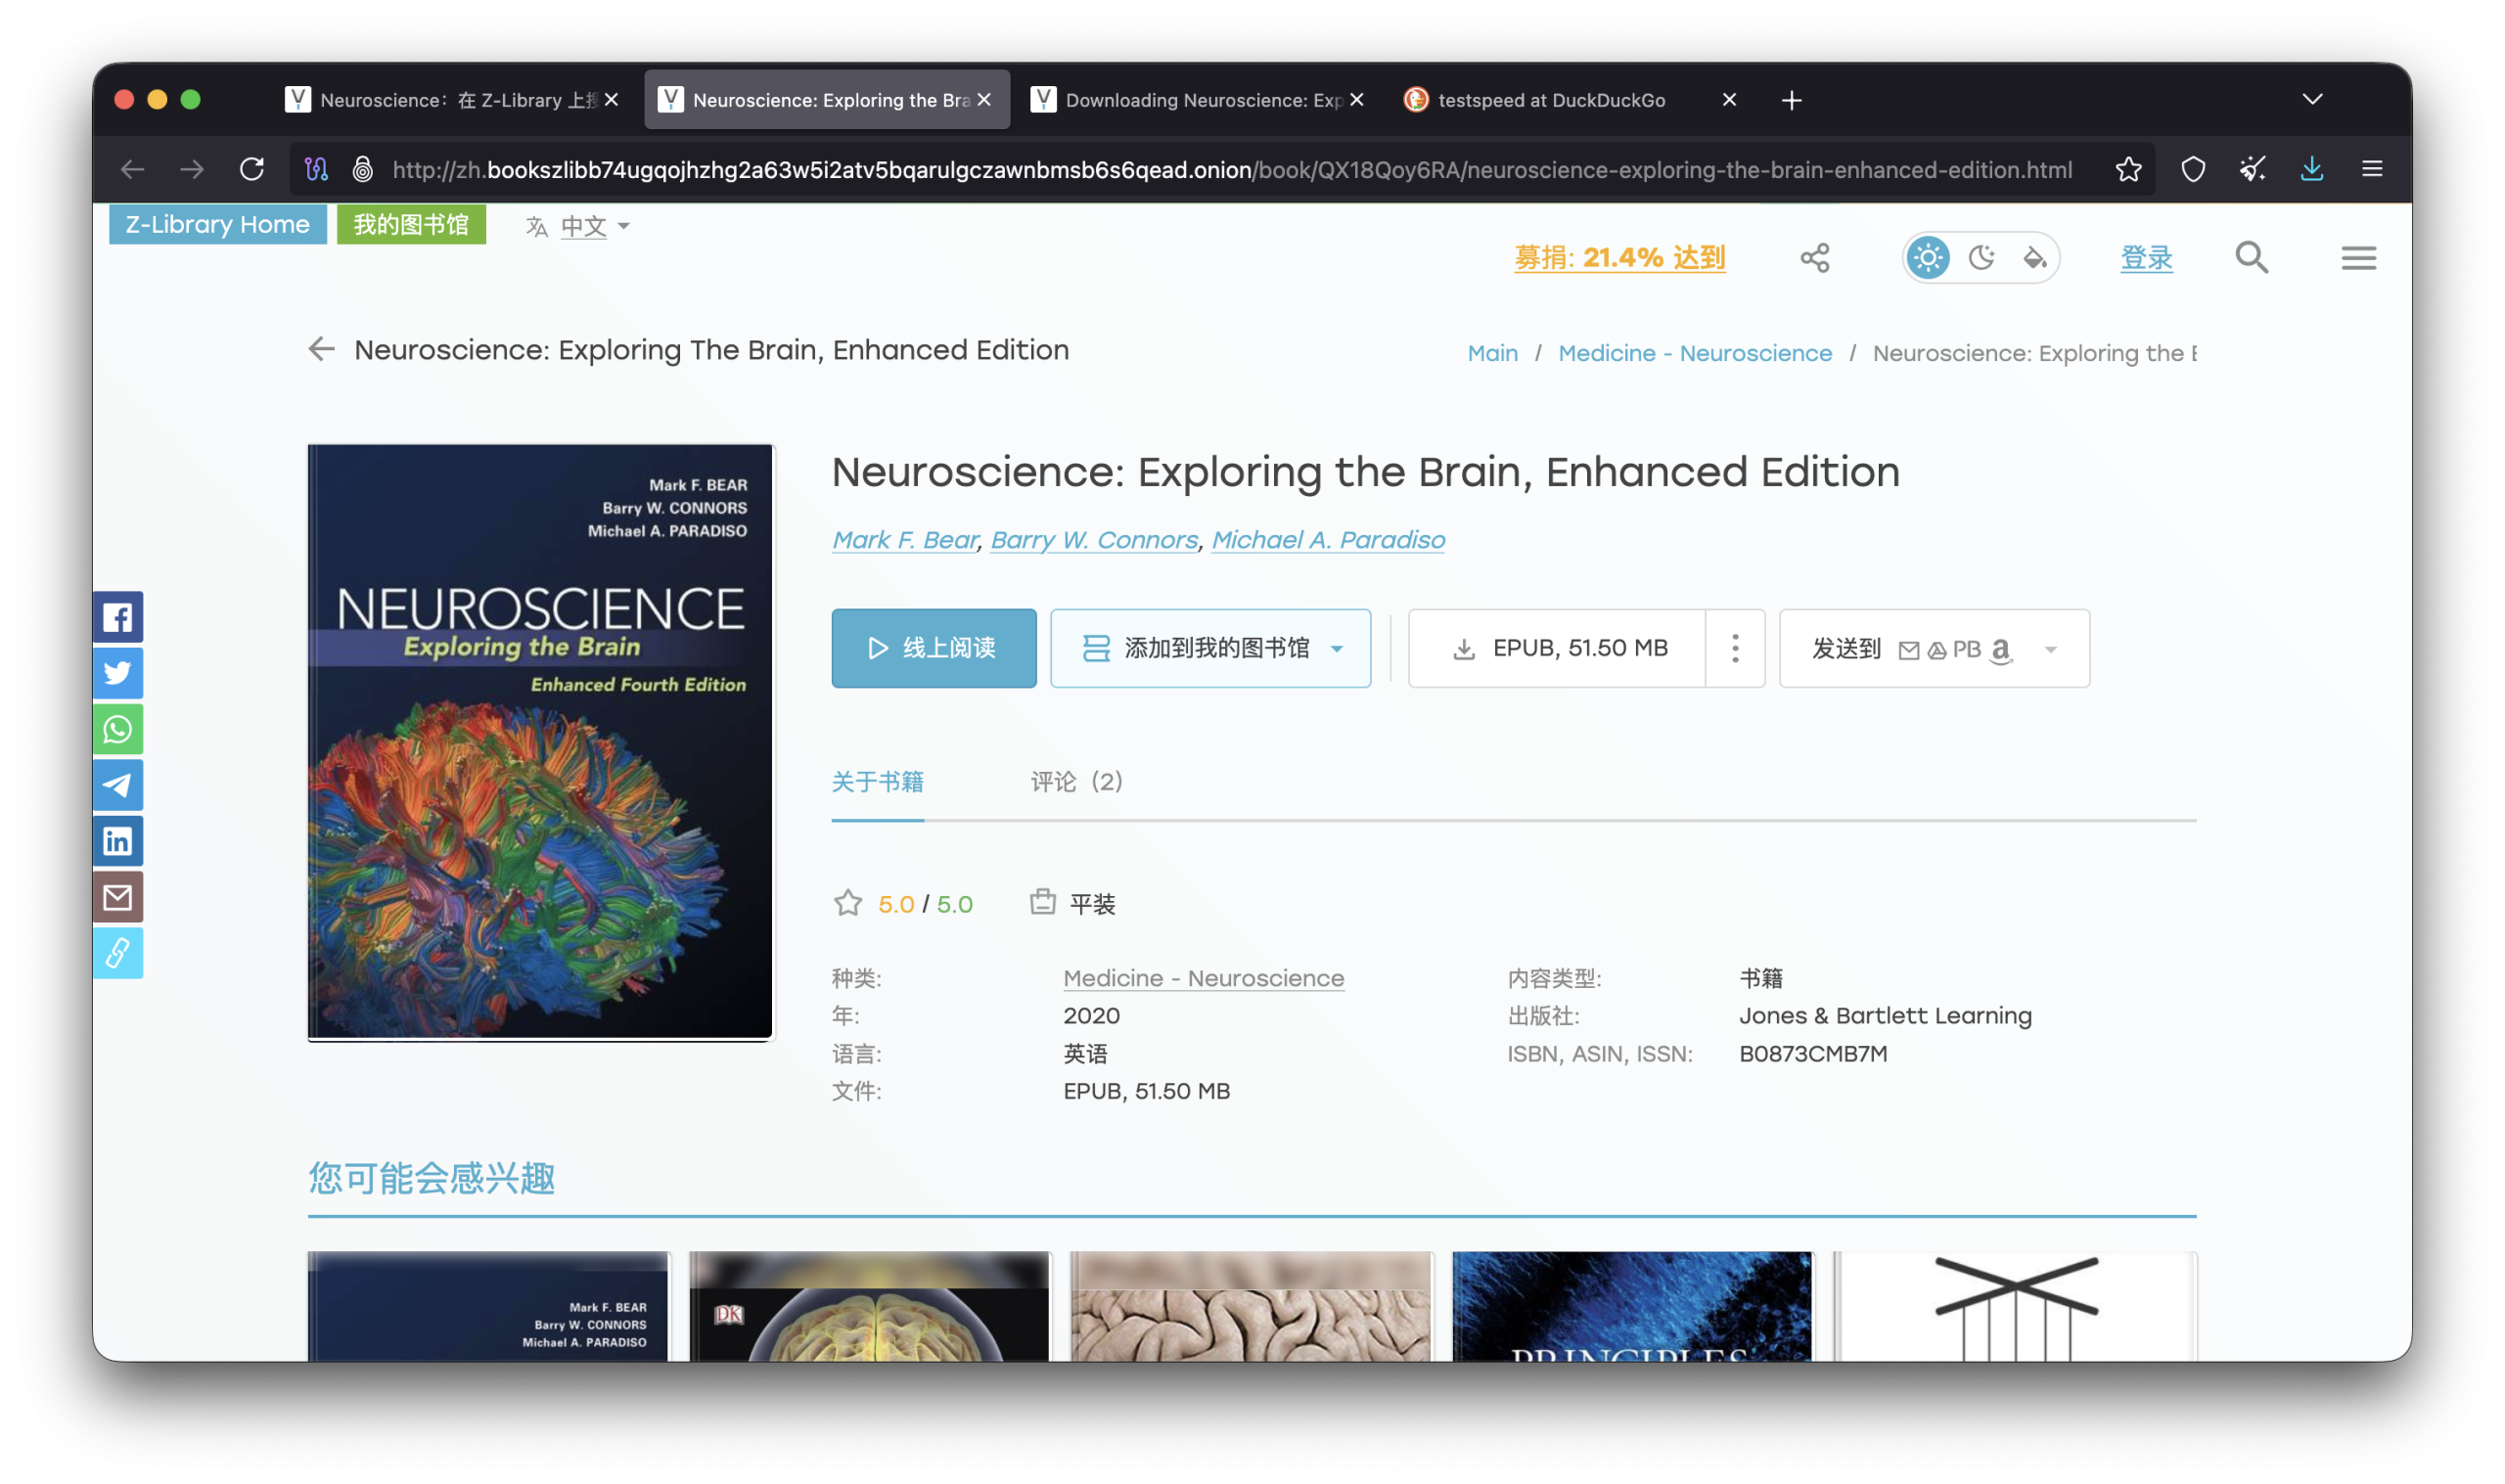Click the 您可能会感兴趣 section heading
The image size is (2505, 1484).
(x=431, y=1178)
